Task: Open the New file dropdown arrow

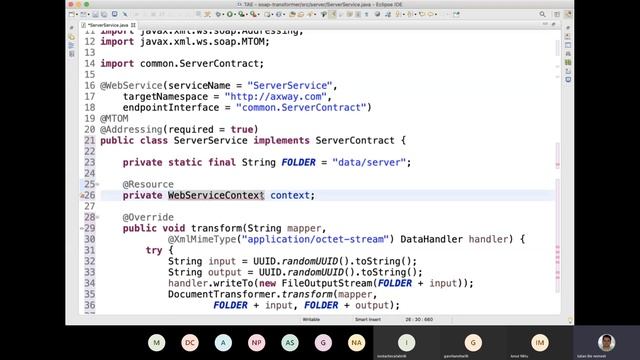Action: click(77, 14)
